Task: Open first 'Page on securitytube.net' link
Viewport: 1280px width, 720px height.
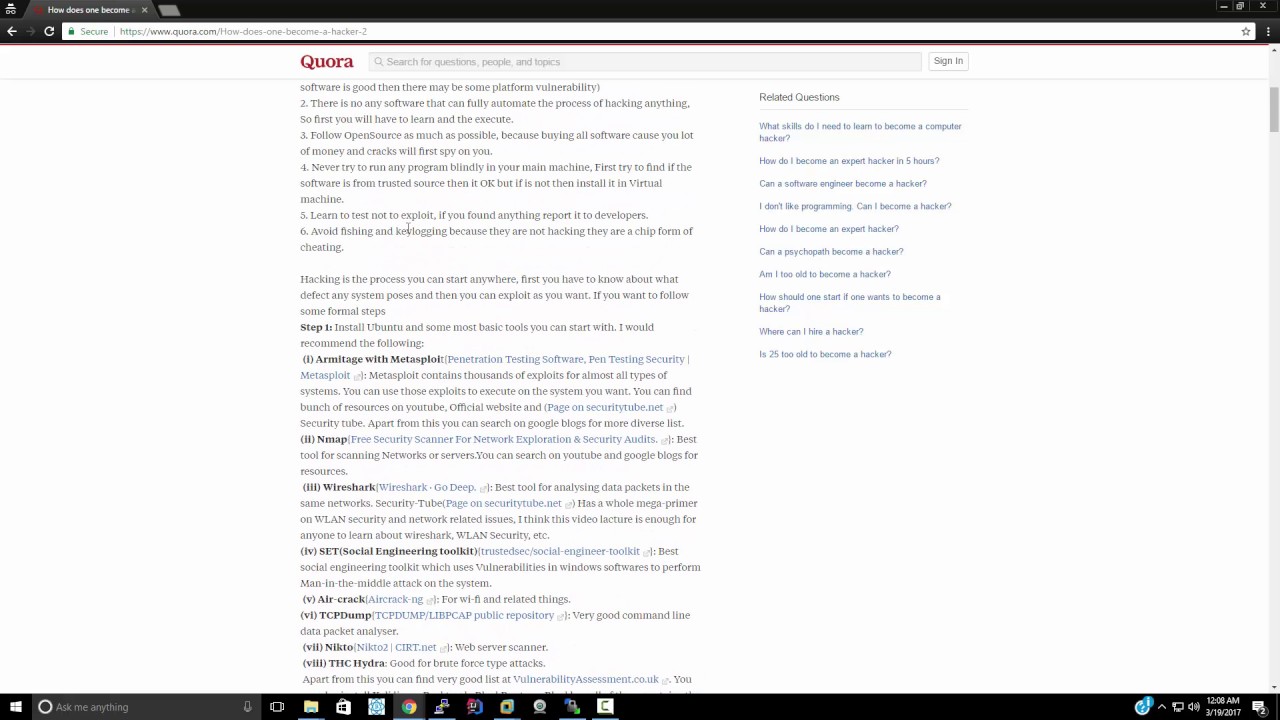Action: (x=605, y=407)
